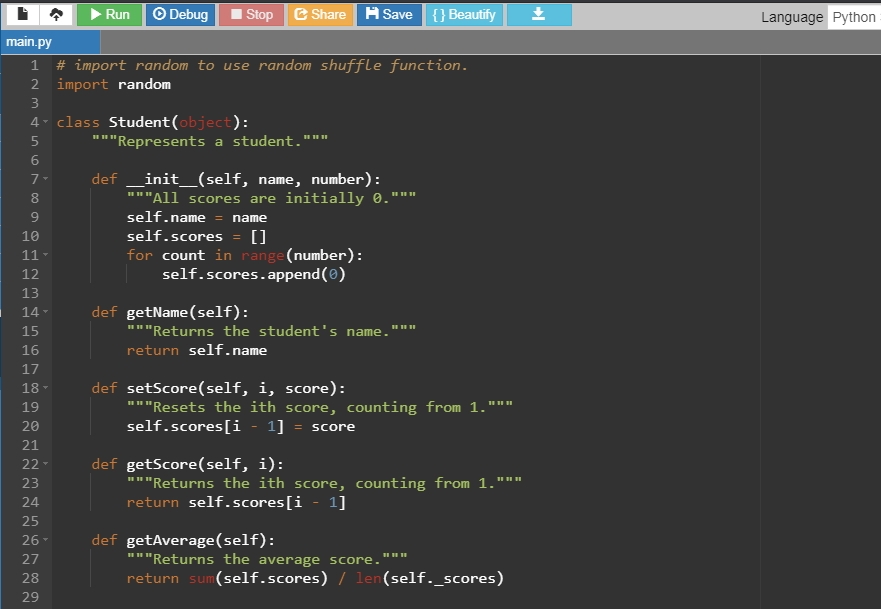Fold the setScore method block
Screen dimensions: 881x609
[x=47, y=389]
